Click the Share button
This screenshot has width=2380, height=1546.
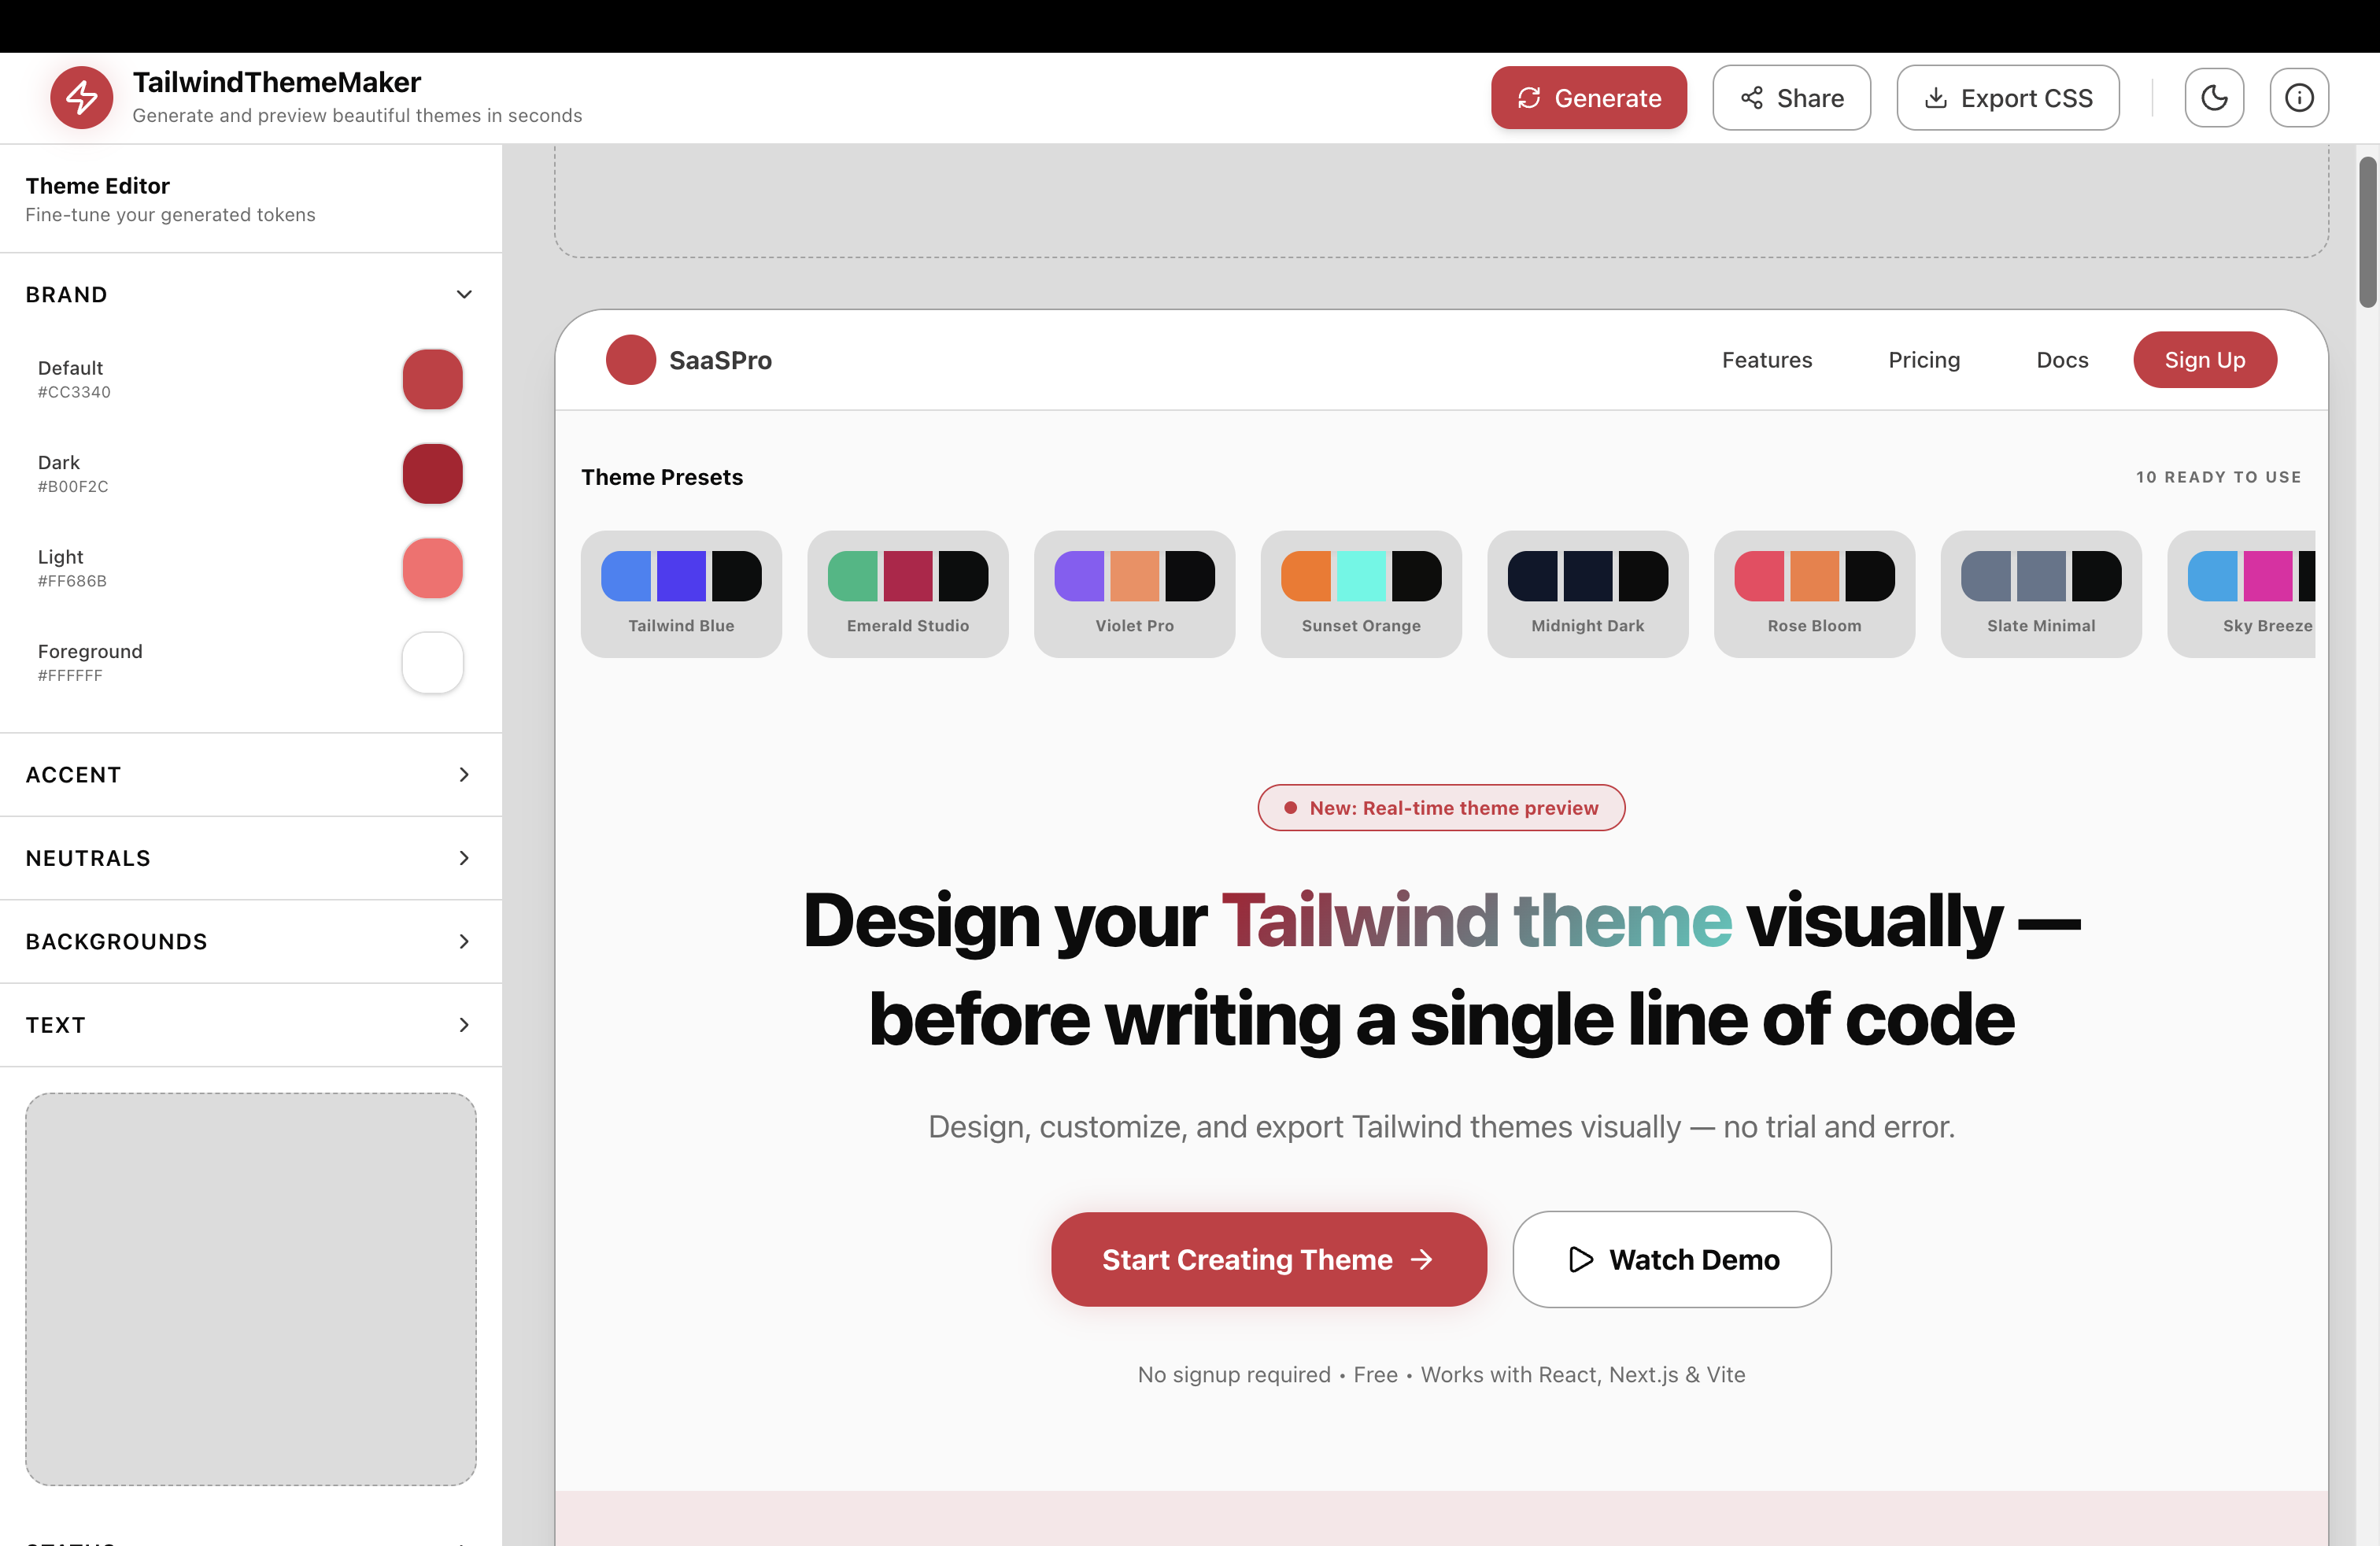point(1791,98)
